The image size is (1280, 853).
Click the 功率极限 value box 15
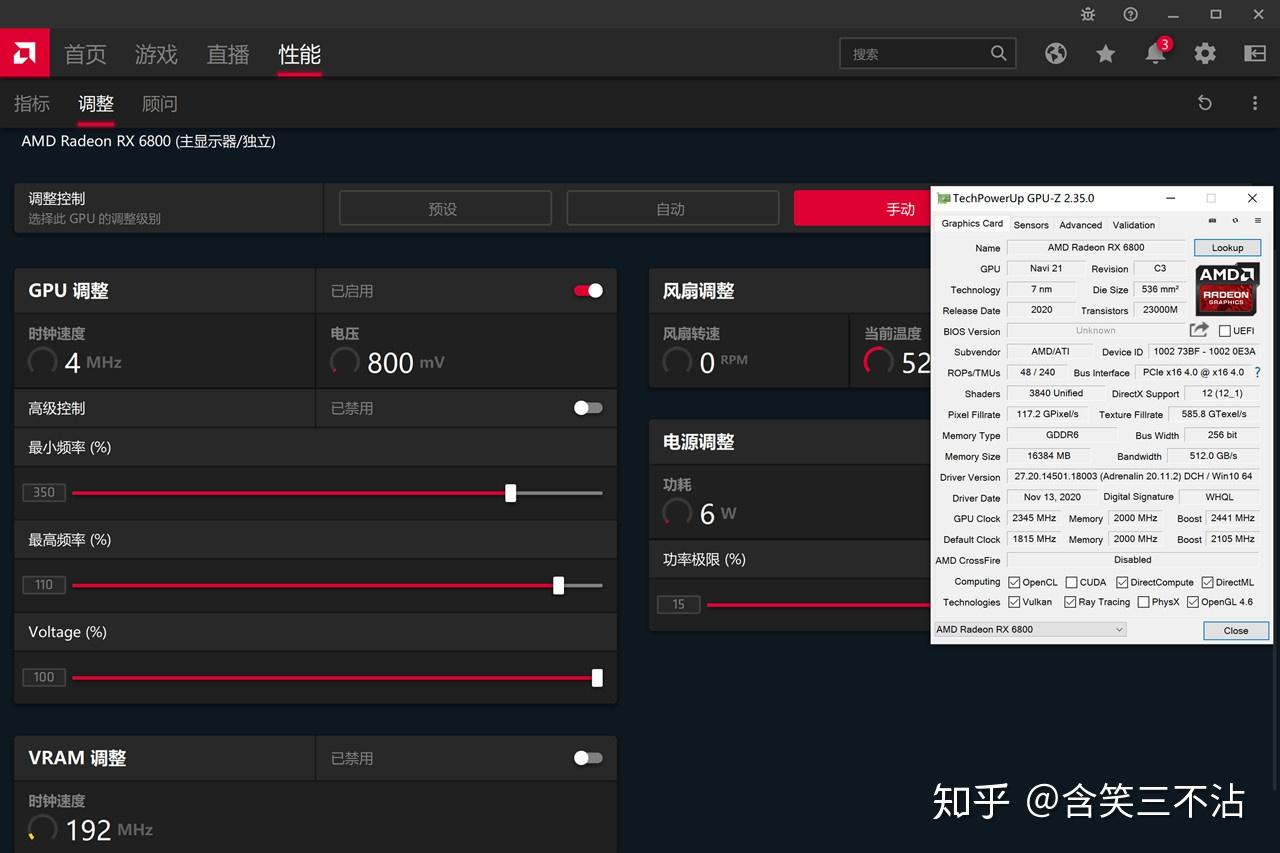point(679,604)
